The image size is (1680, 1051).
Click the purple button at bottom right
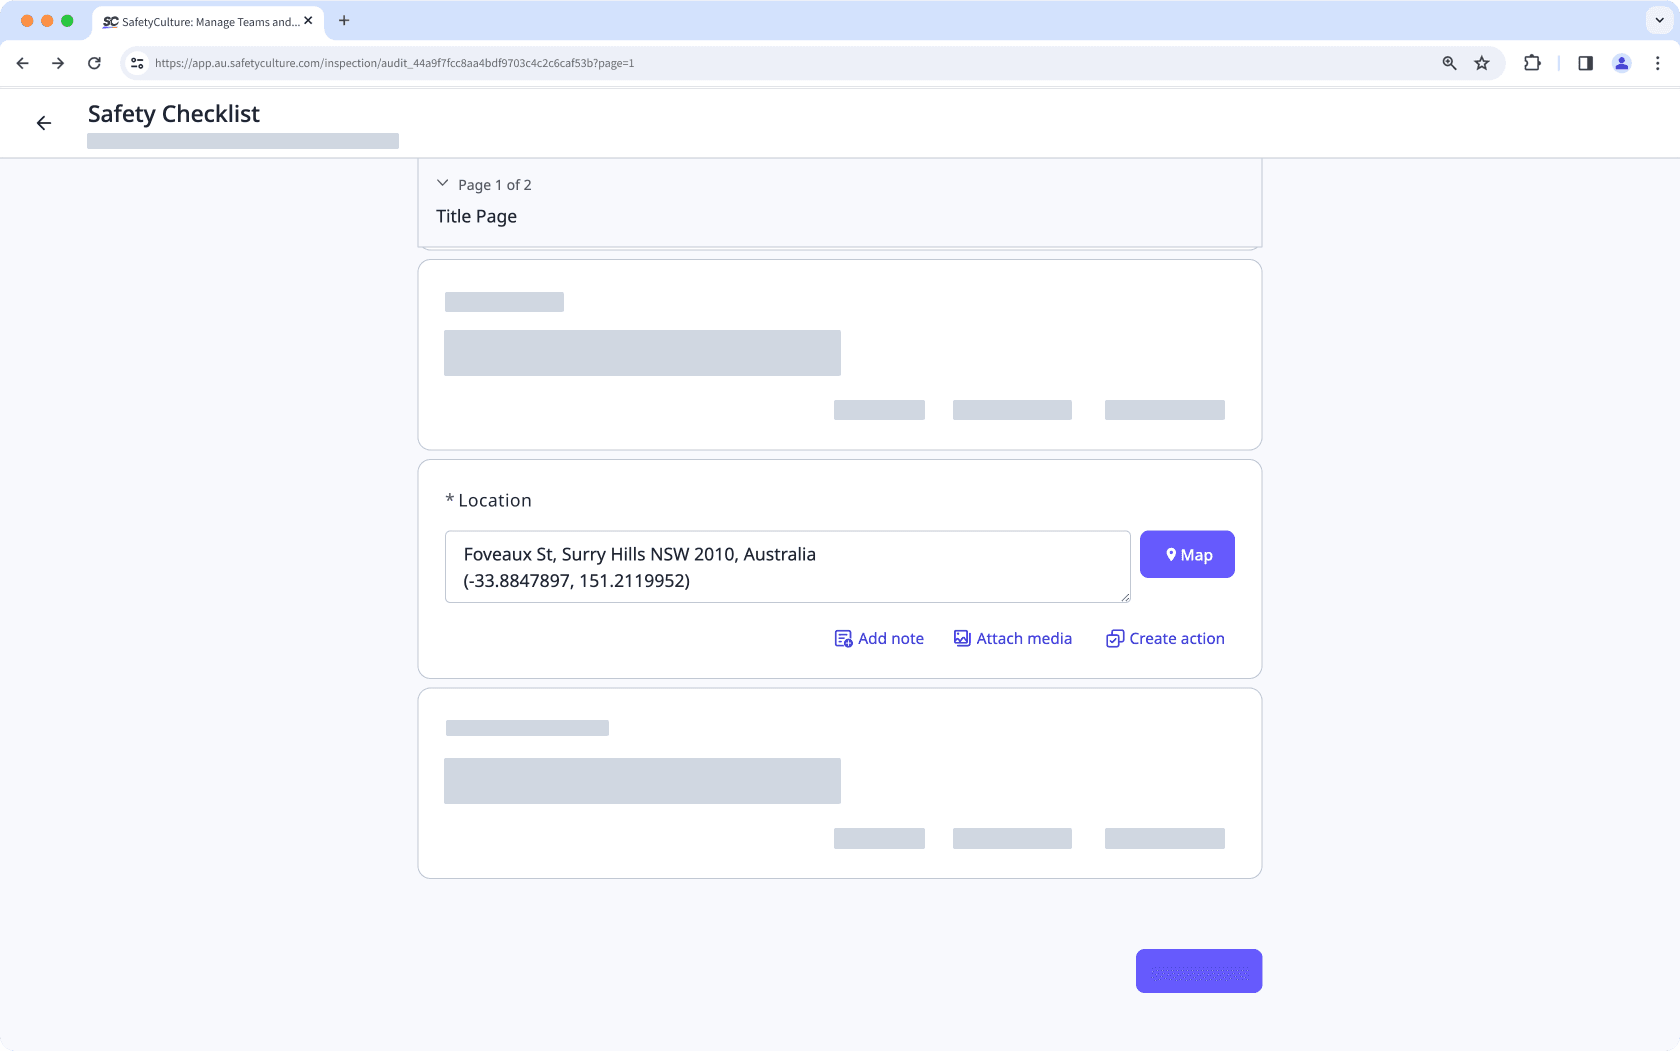1198,971
